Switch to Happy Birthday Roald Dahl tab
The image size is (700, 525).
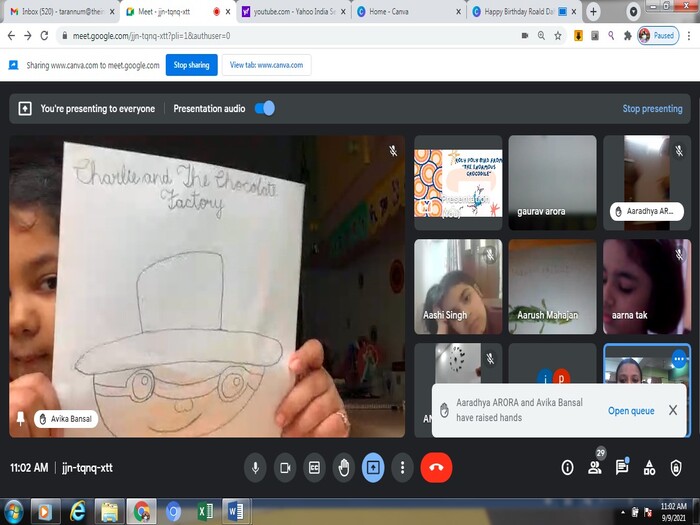[x=524, y=12]
